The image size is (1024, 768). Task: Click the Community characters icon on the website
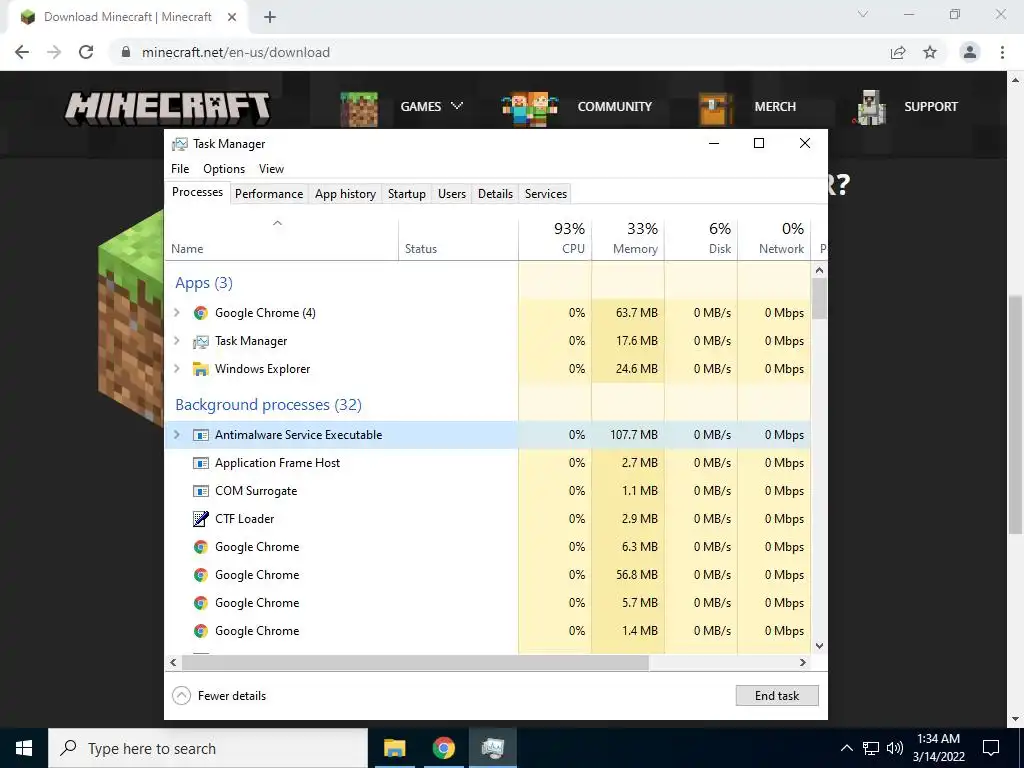click(x=529, y=108)
